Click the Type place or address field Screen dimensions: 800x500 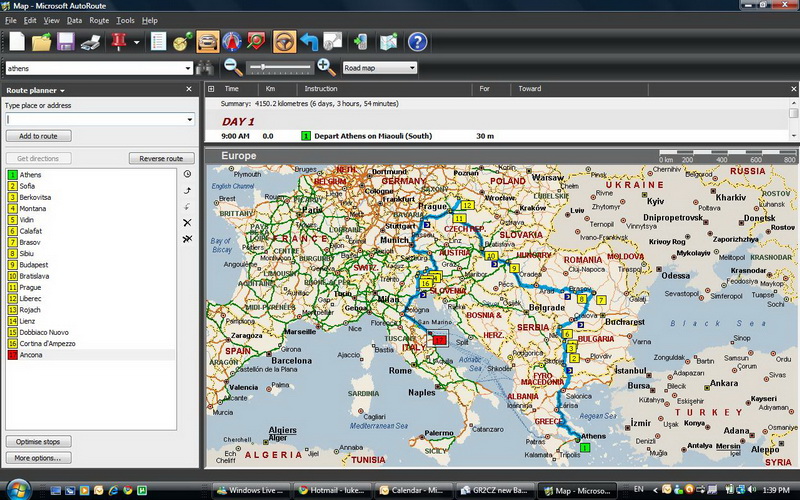[100, 119]
